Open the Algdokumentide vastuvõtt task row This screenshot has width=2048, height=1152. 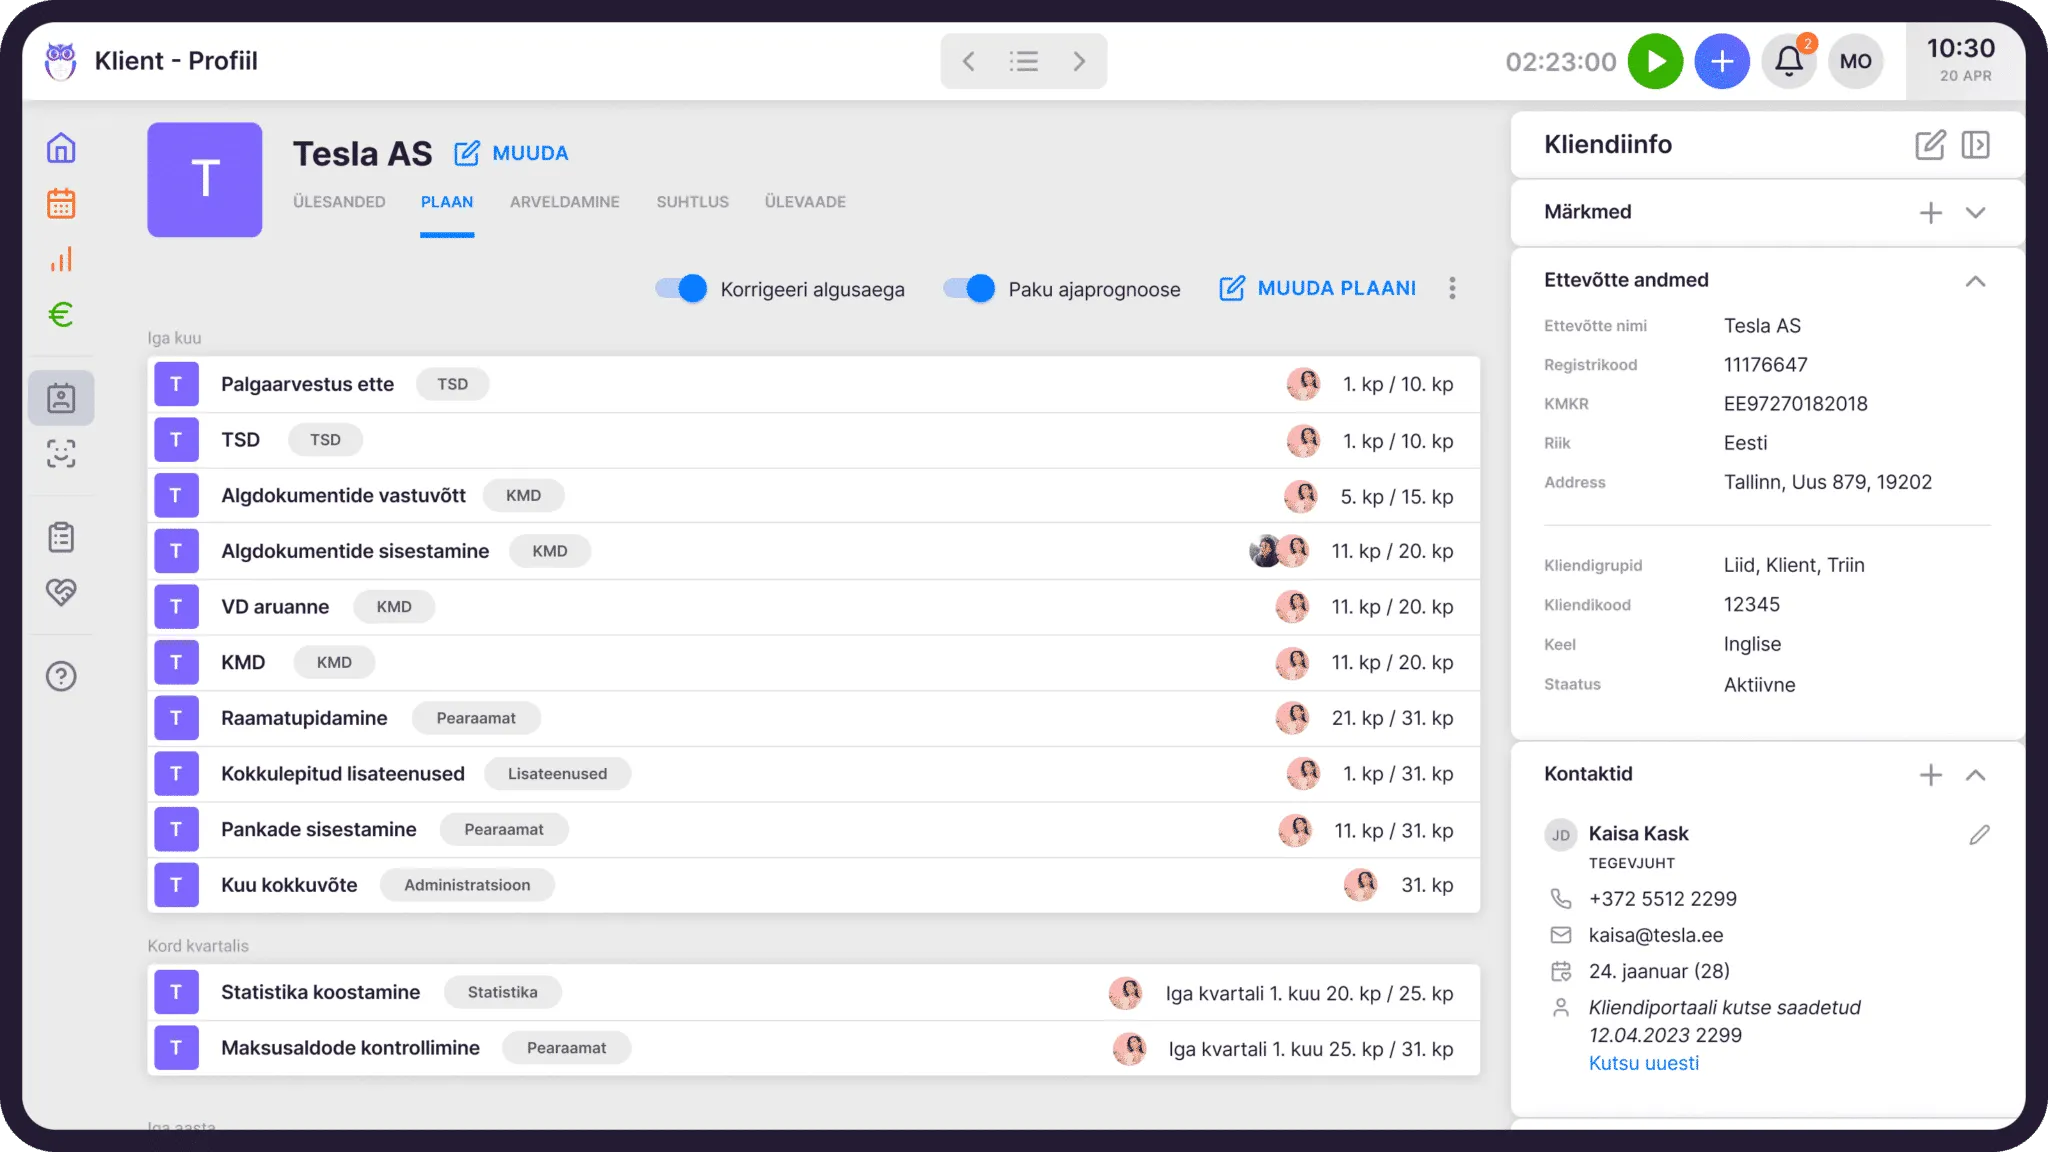pos(814,496)
